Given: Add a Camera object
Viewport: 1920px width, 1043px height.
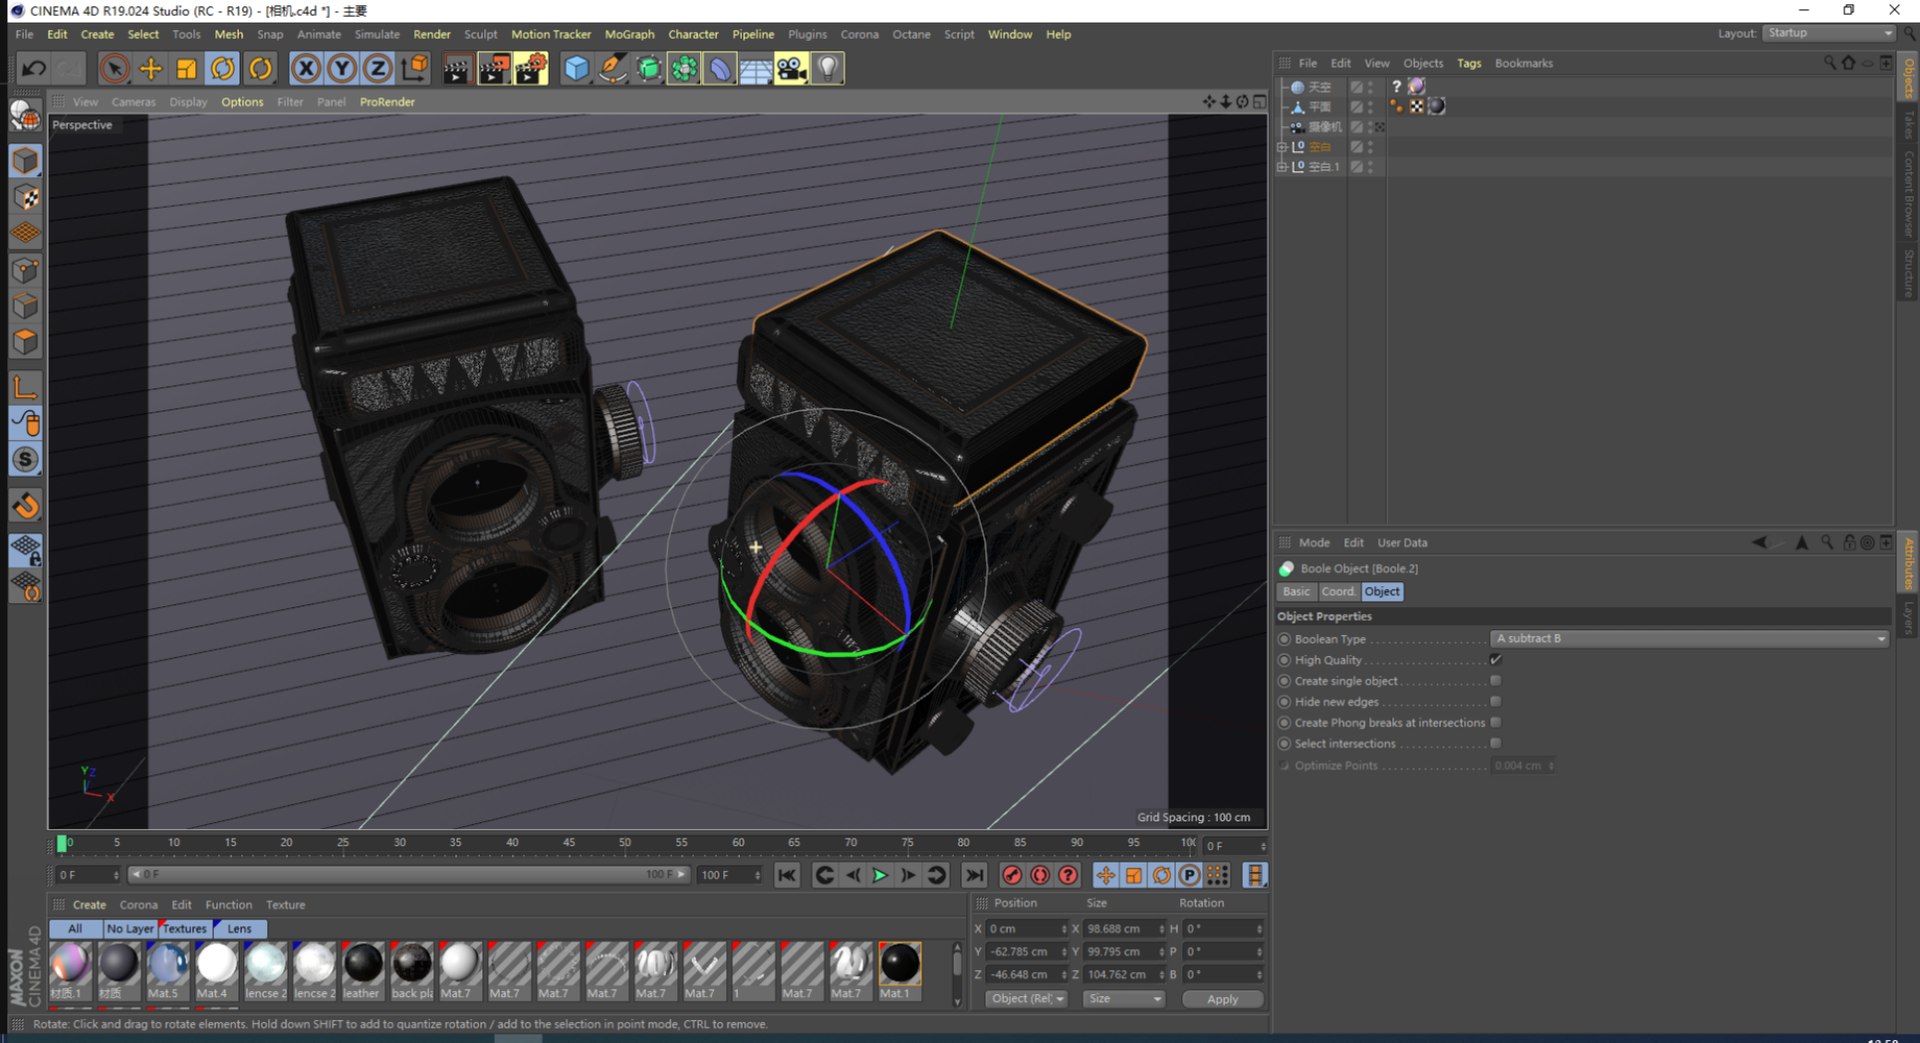Looking at the screenshot, I should (791, 68).
